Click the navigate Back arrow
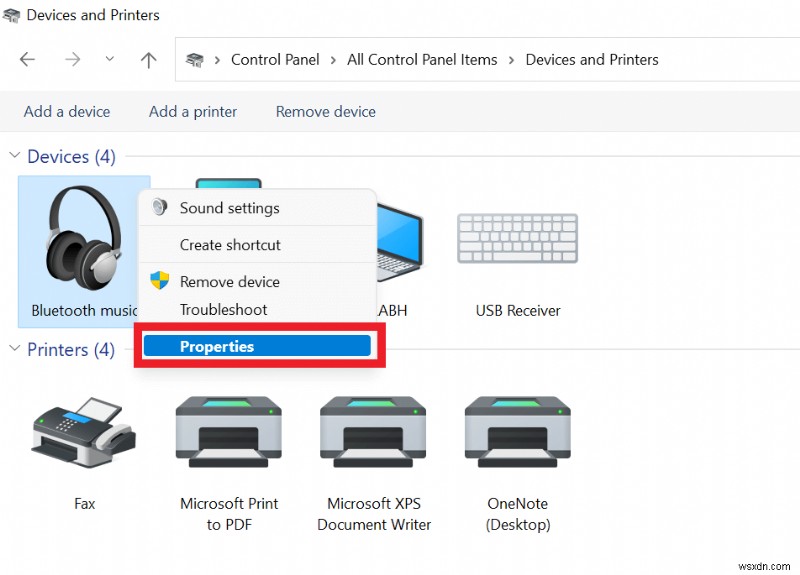800x575 pixels. click(28, 60)
